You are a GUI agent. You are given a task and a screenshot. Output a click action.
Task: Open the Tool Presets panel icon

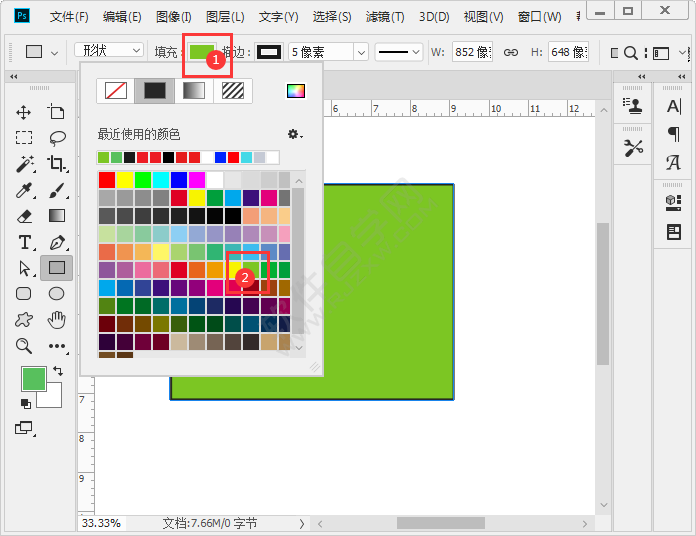pos(633,148)
